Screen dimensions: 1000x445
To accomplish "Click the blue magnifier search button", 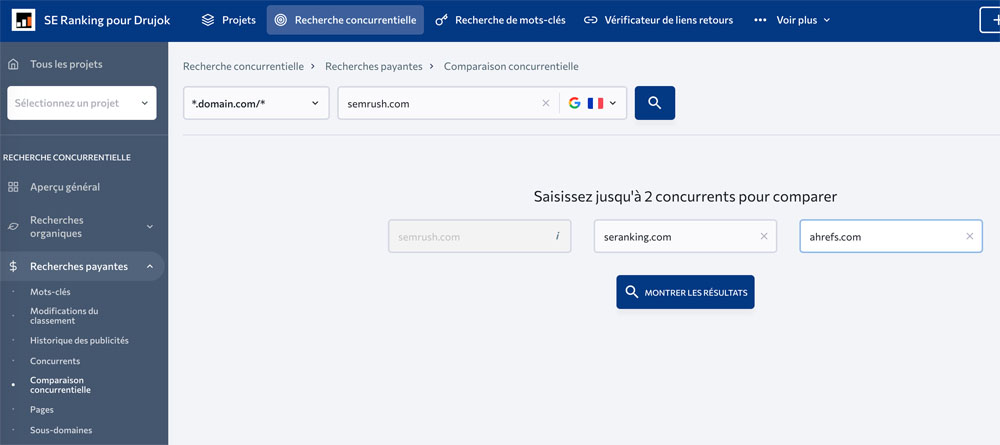I will pyautogui.click(x=655, y=103).
